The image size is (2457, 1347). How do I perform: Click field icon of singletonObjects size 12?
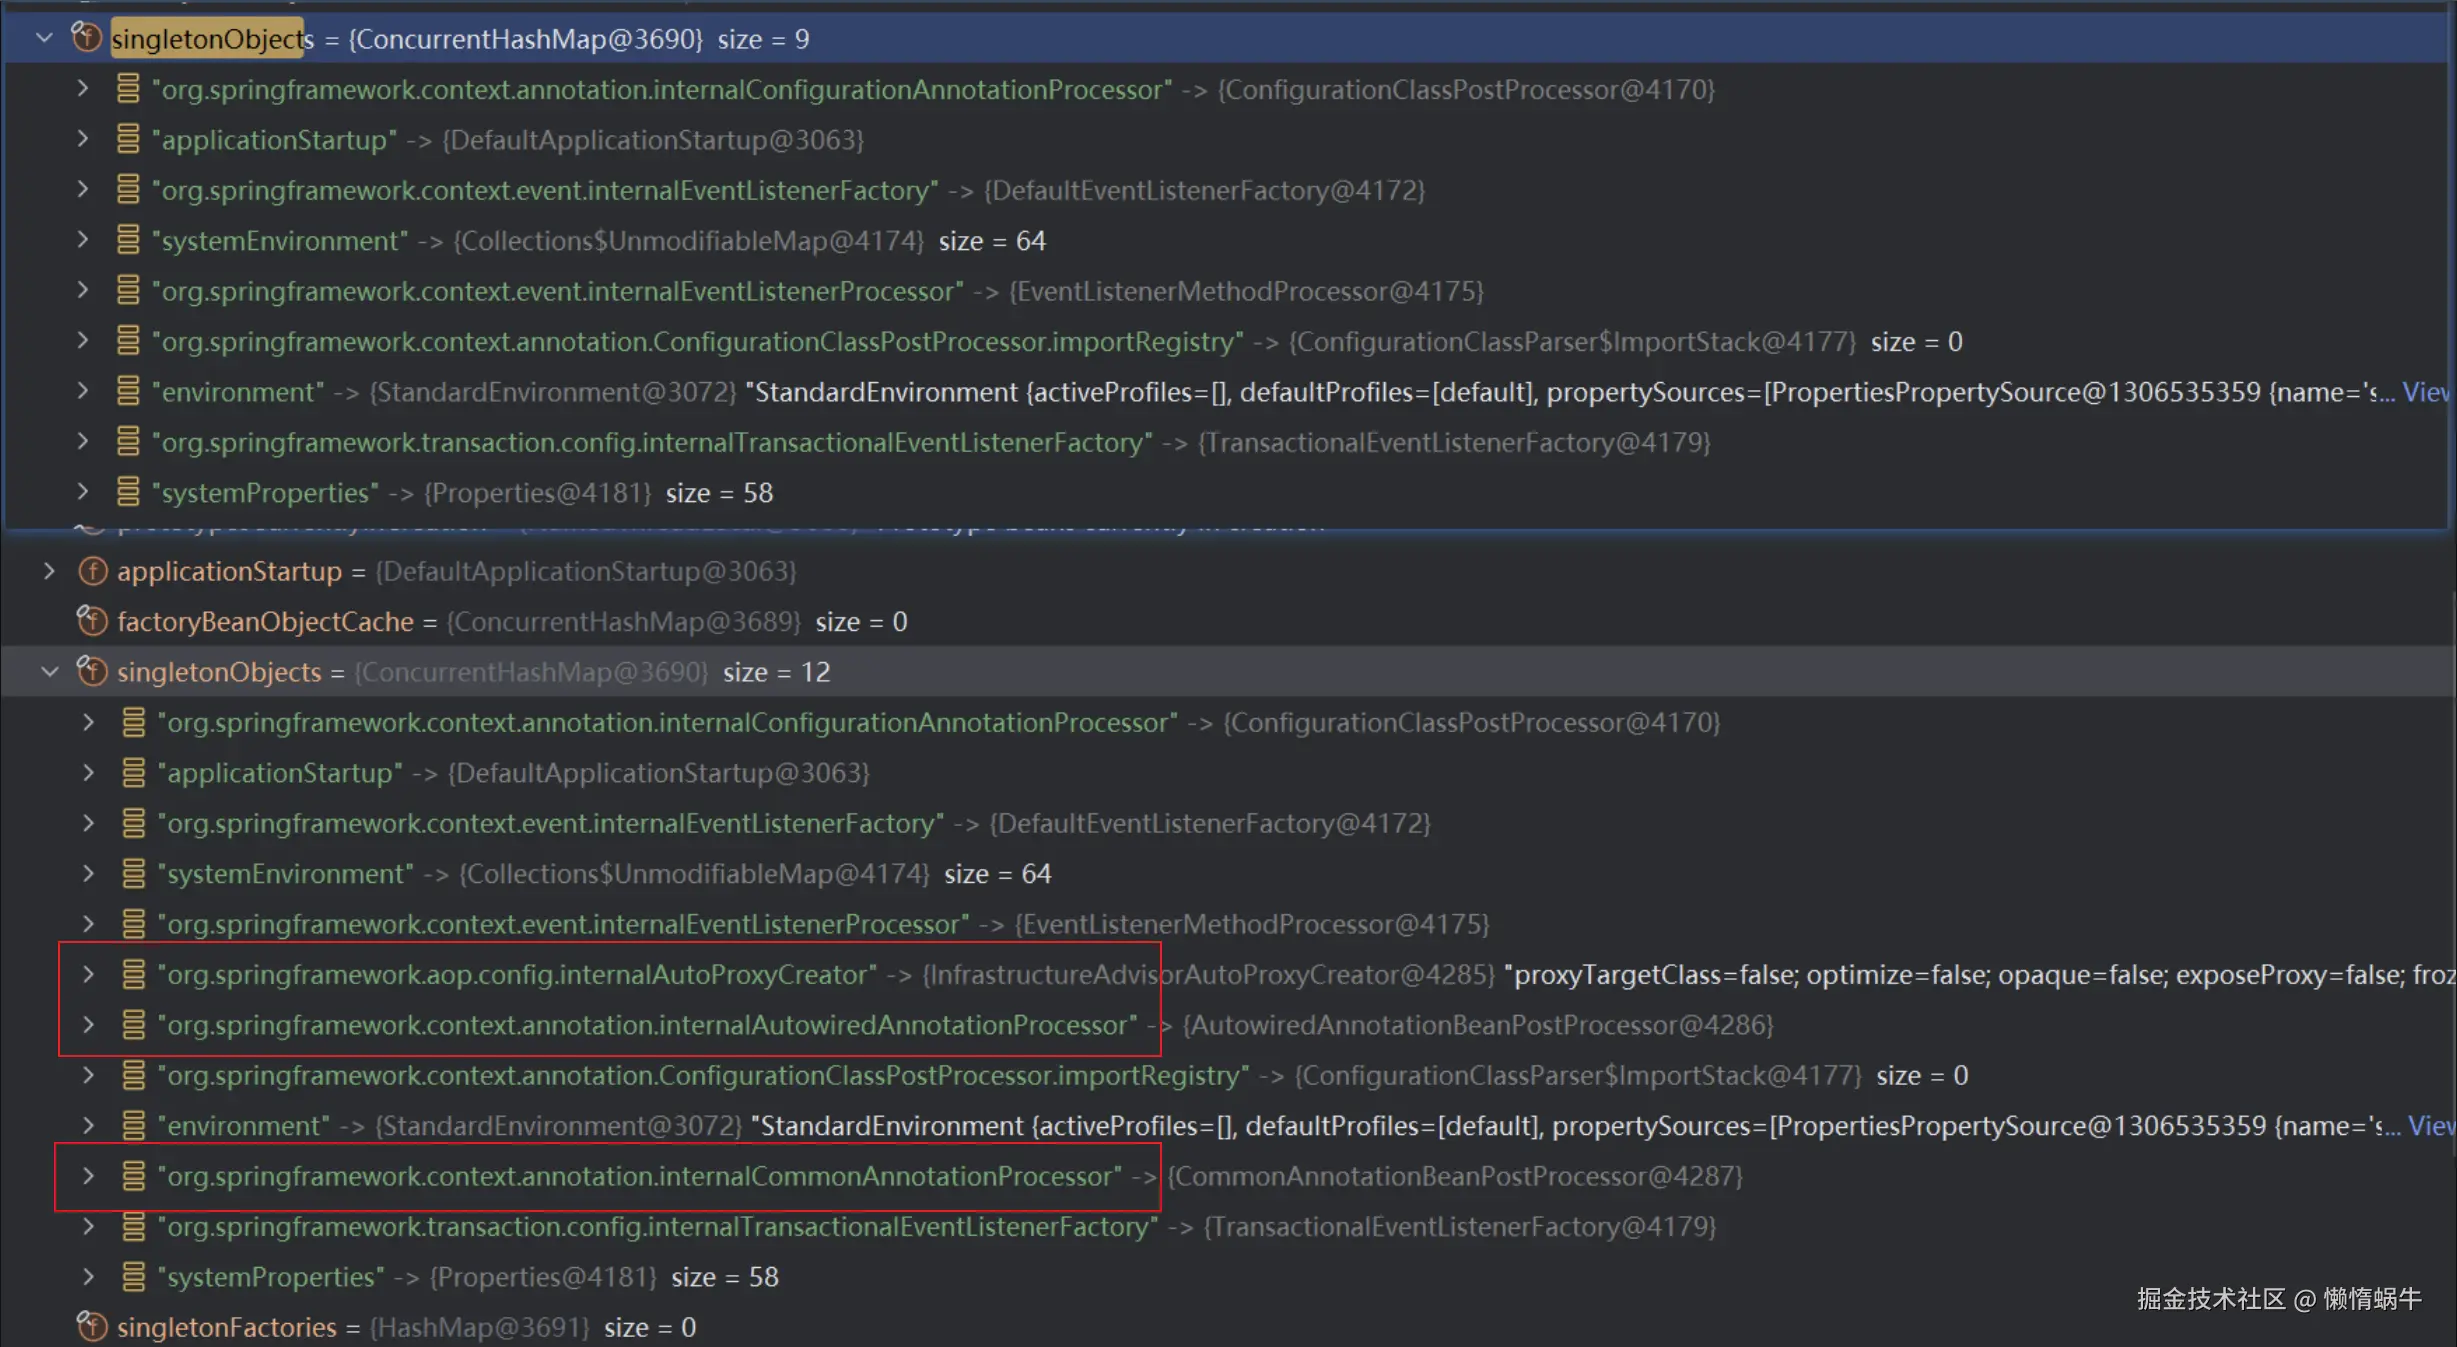click(92, 671)
